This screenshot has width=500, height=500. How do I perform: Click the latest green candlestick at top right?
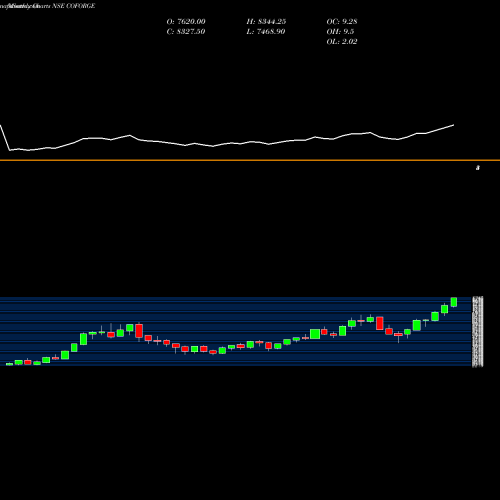point(454,302)
